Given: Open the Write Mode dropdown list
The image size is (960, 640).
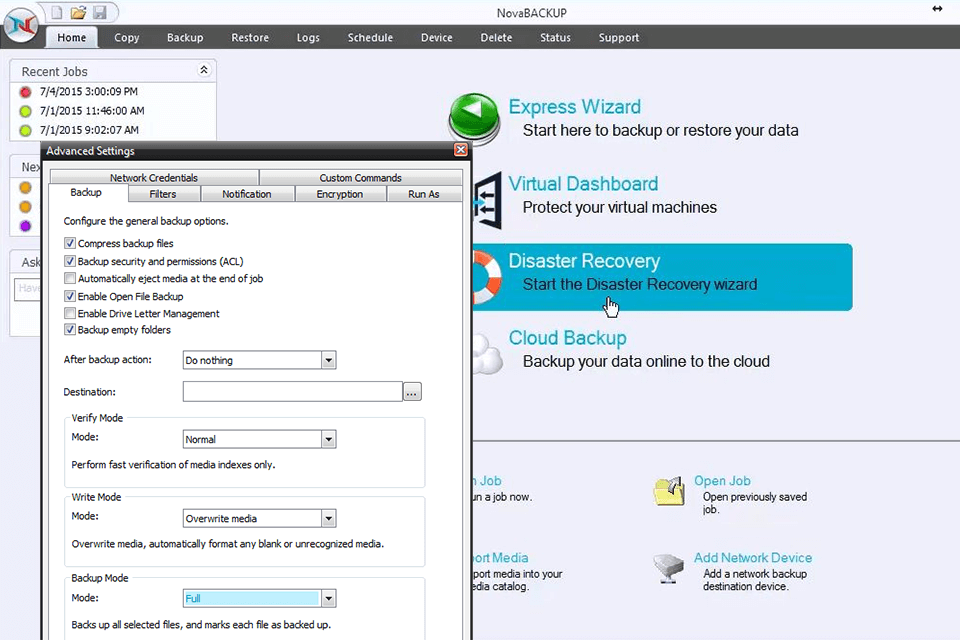Looking at the screenshot, I should click(x=328, y=518).
